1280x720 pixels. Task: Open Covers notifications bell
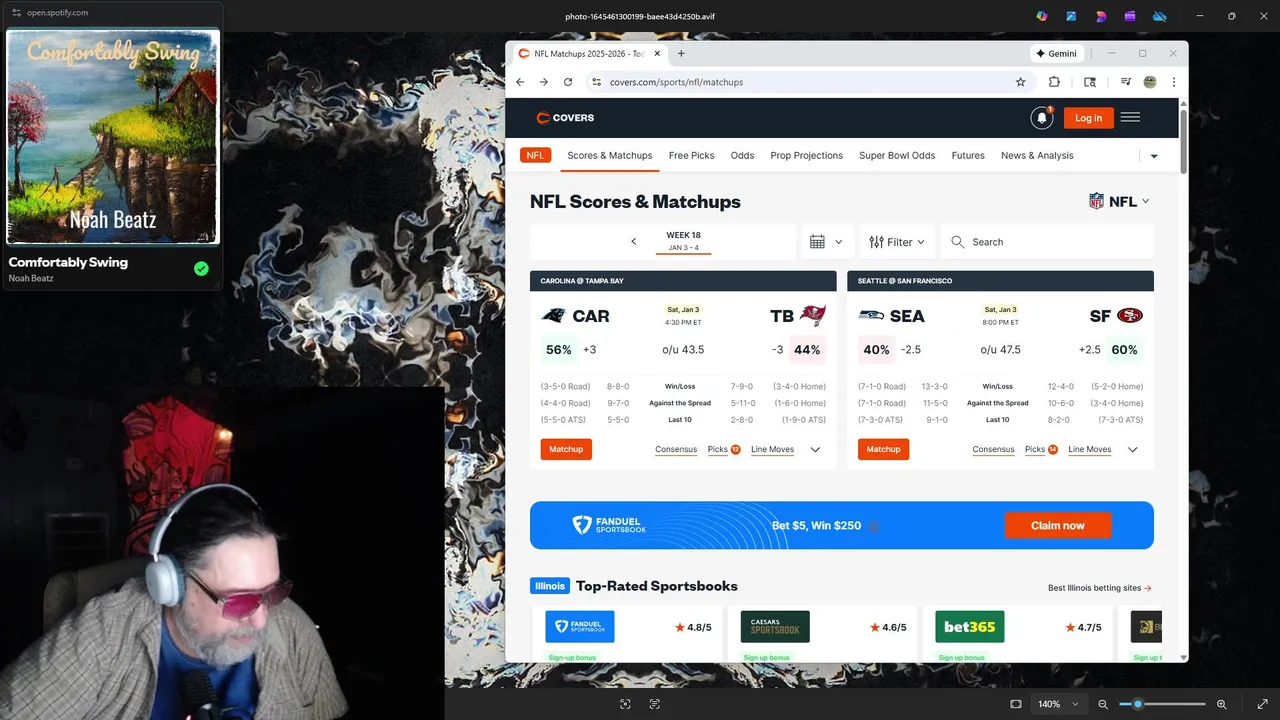tap(1042, 118)
